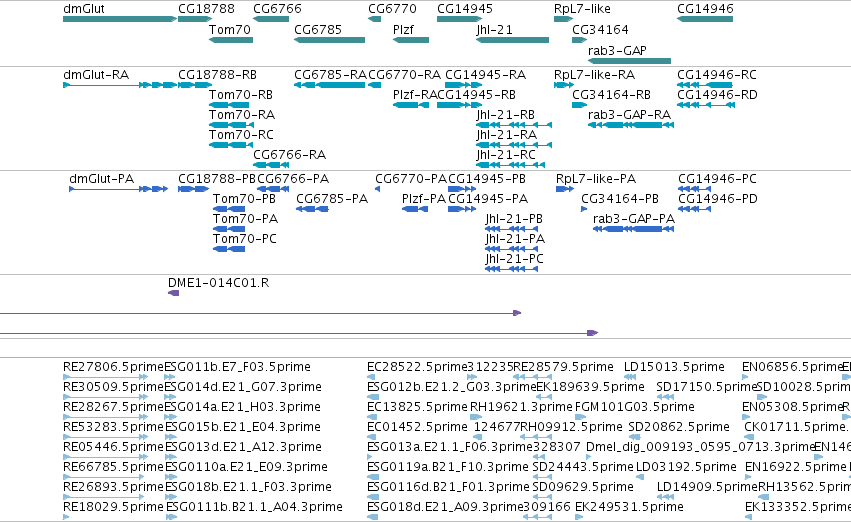Click EST FGM101G03.5prime label
The image size is (851, 522).
click(x=634, y=408)
